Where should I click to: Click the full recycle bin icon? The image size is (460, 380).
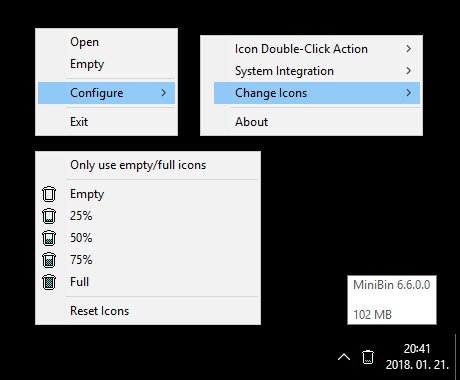pyautogui.click(x=49, y=282)
